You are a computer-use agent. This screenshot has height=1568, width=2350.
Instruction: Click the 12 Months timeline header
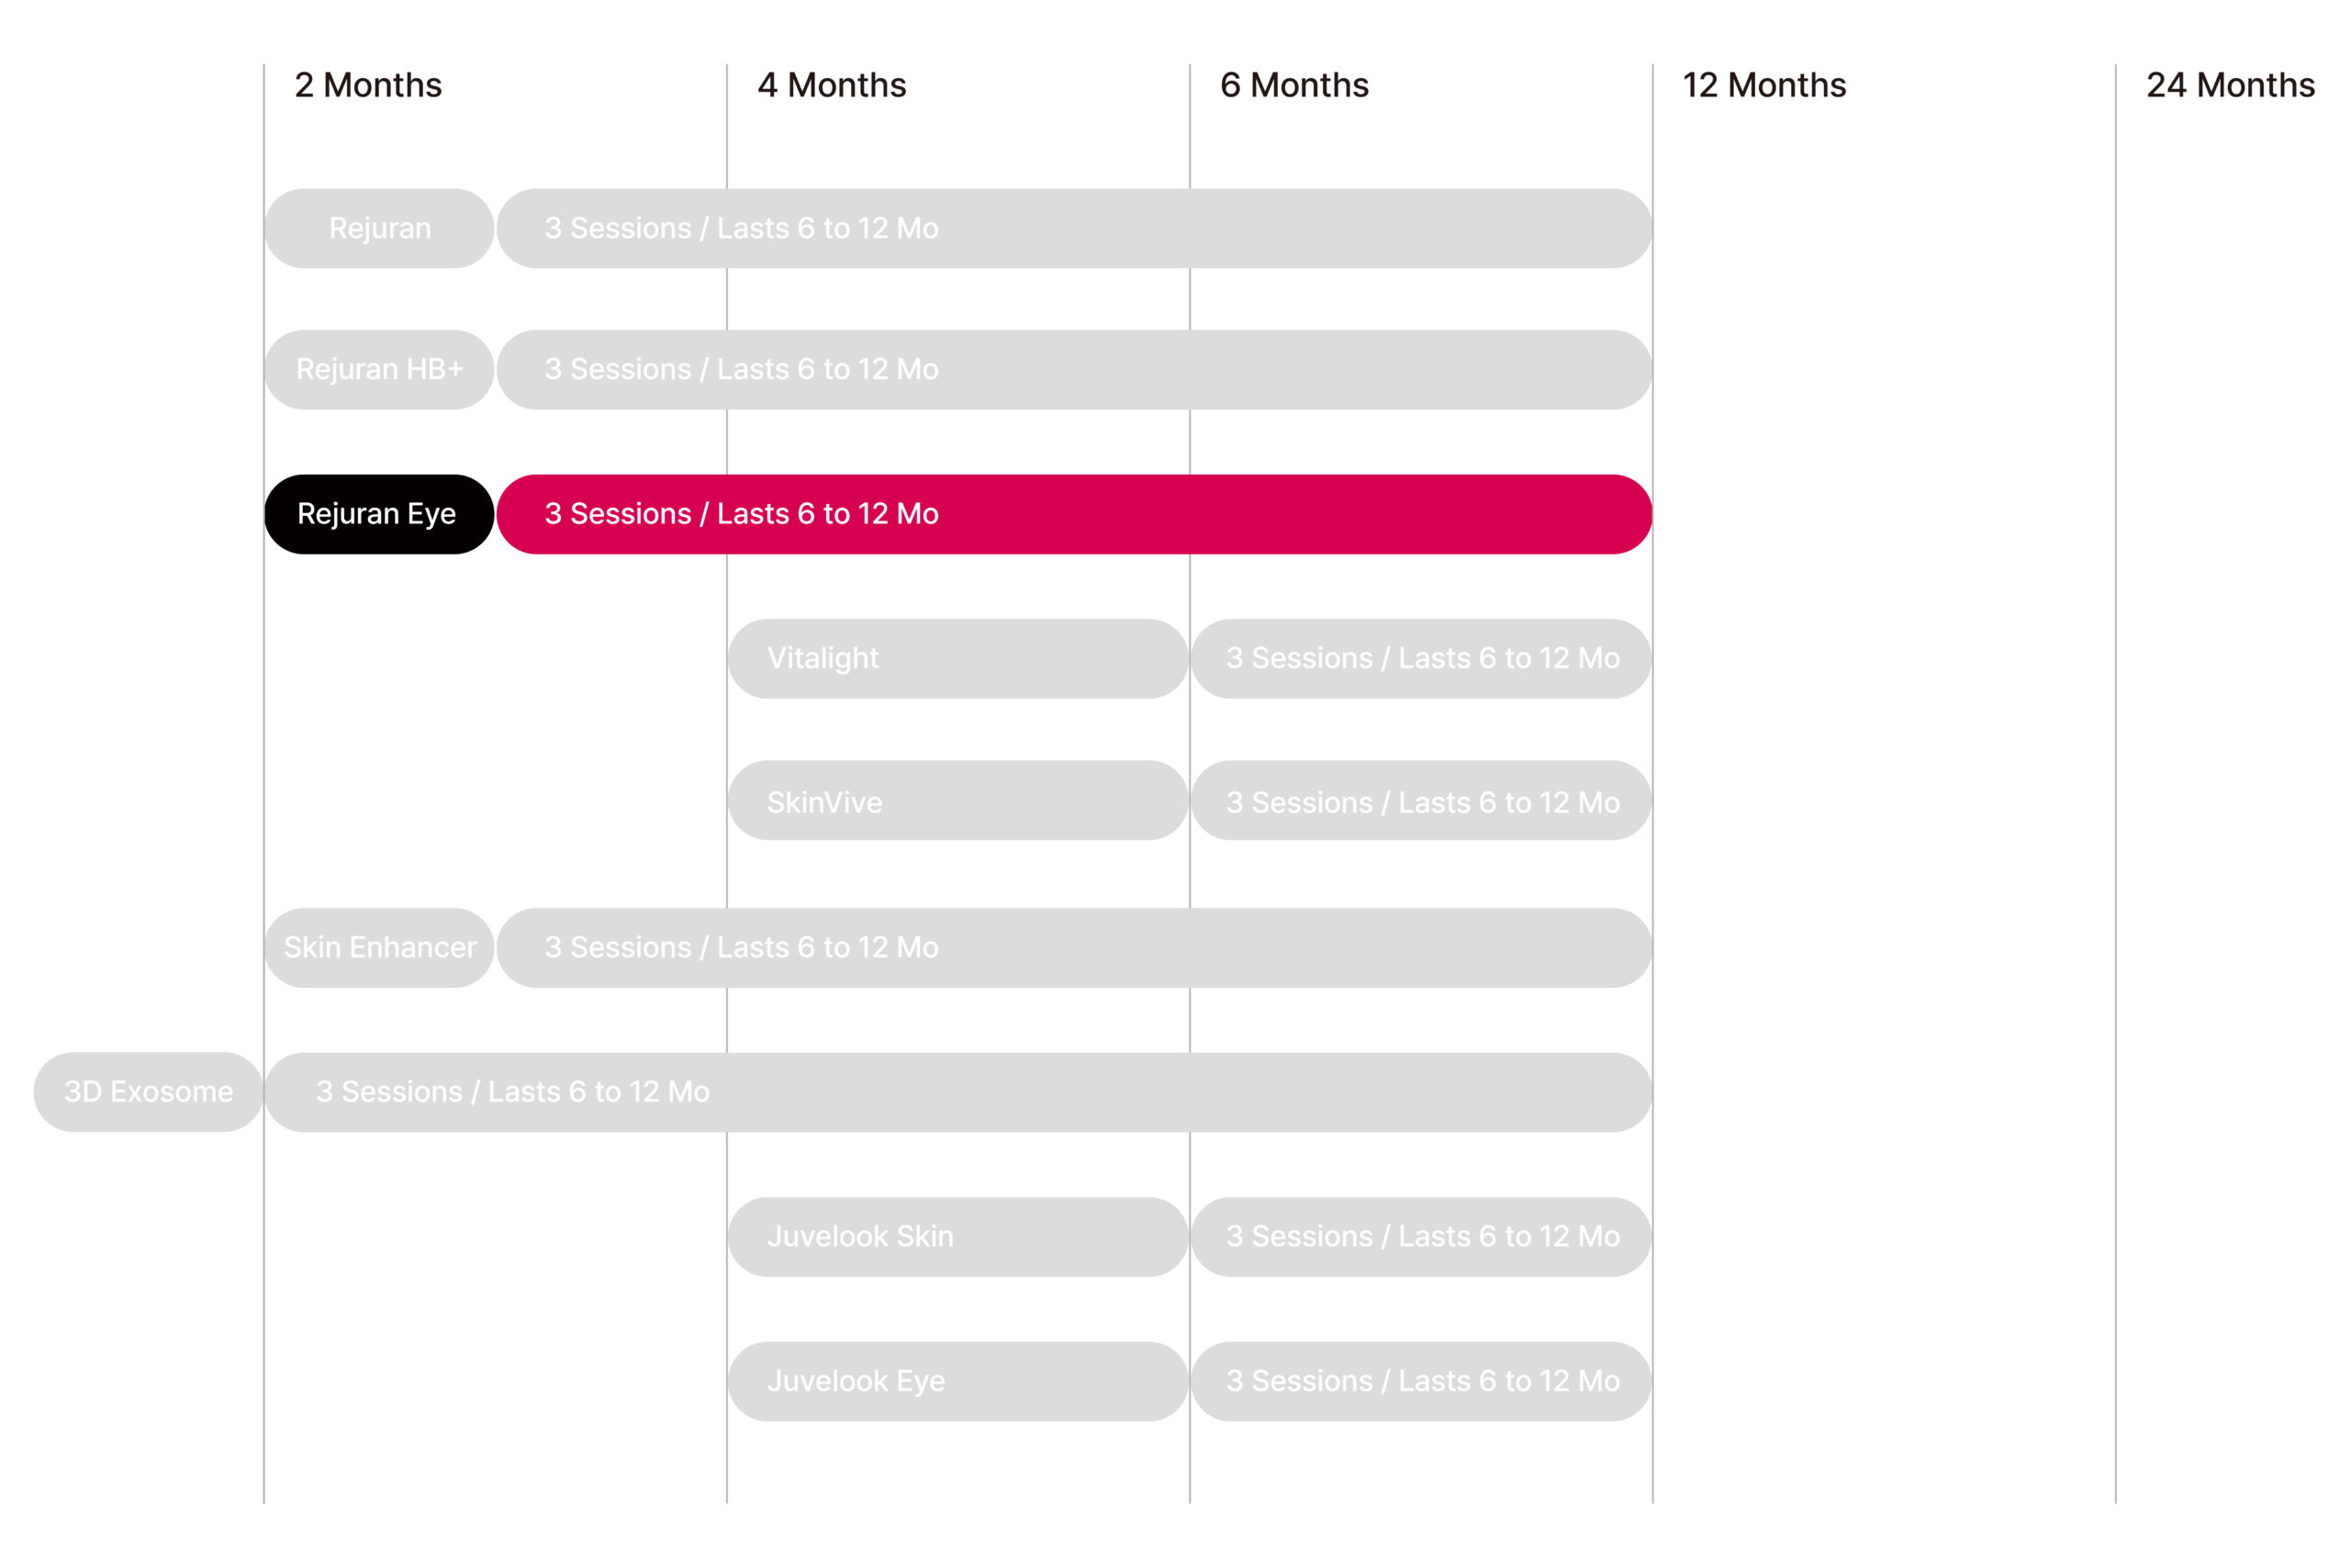pyautogui.click(x=1764, y=85)
